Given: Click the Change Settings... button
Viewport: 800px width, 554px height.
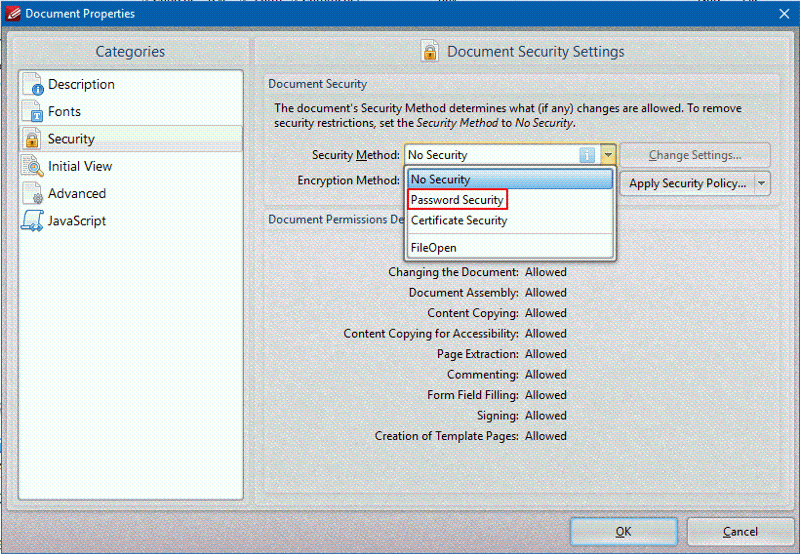Looking at the screenshot, I should click(695, 155).
